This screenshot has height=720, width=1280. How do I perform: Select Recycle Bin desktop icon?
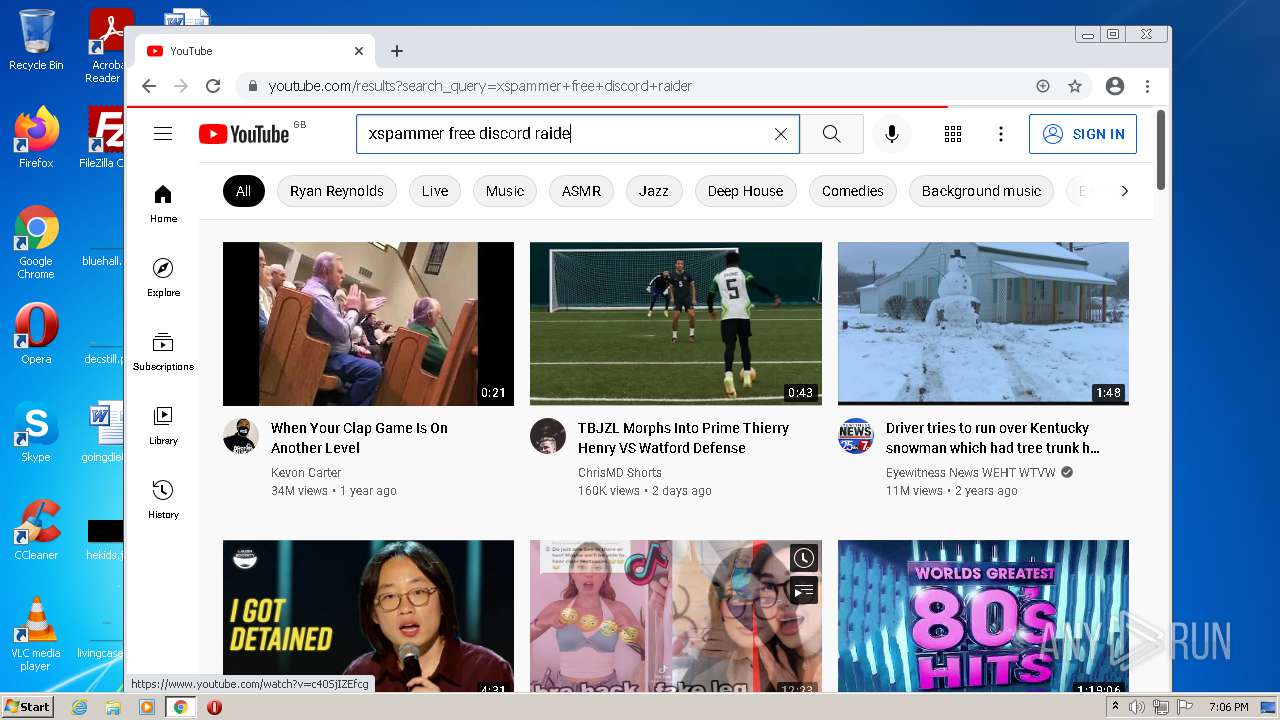pyautogui.click(x=36, y=40)
